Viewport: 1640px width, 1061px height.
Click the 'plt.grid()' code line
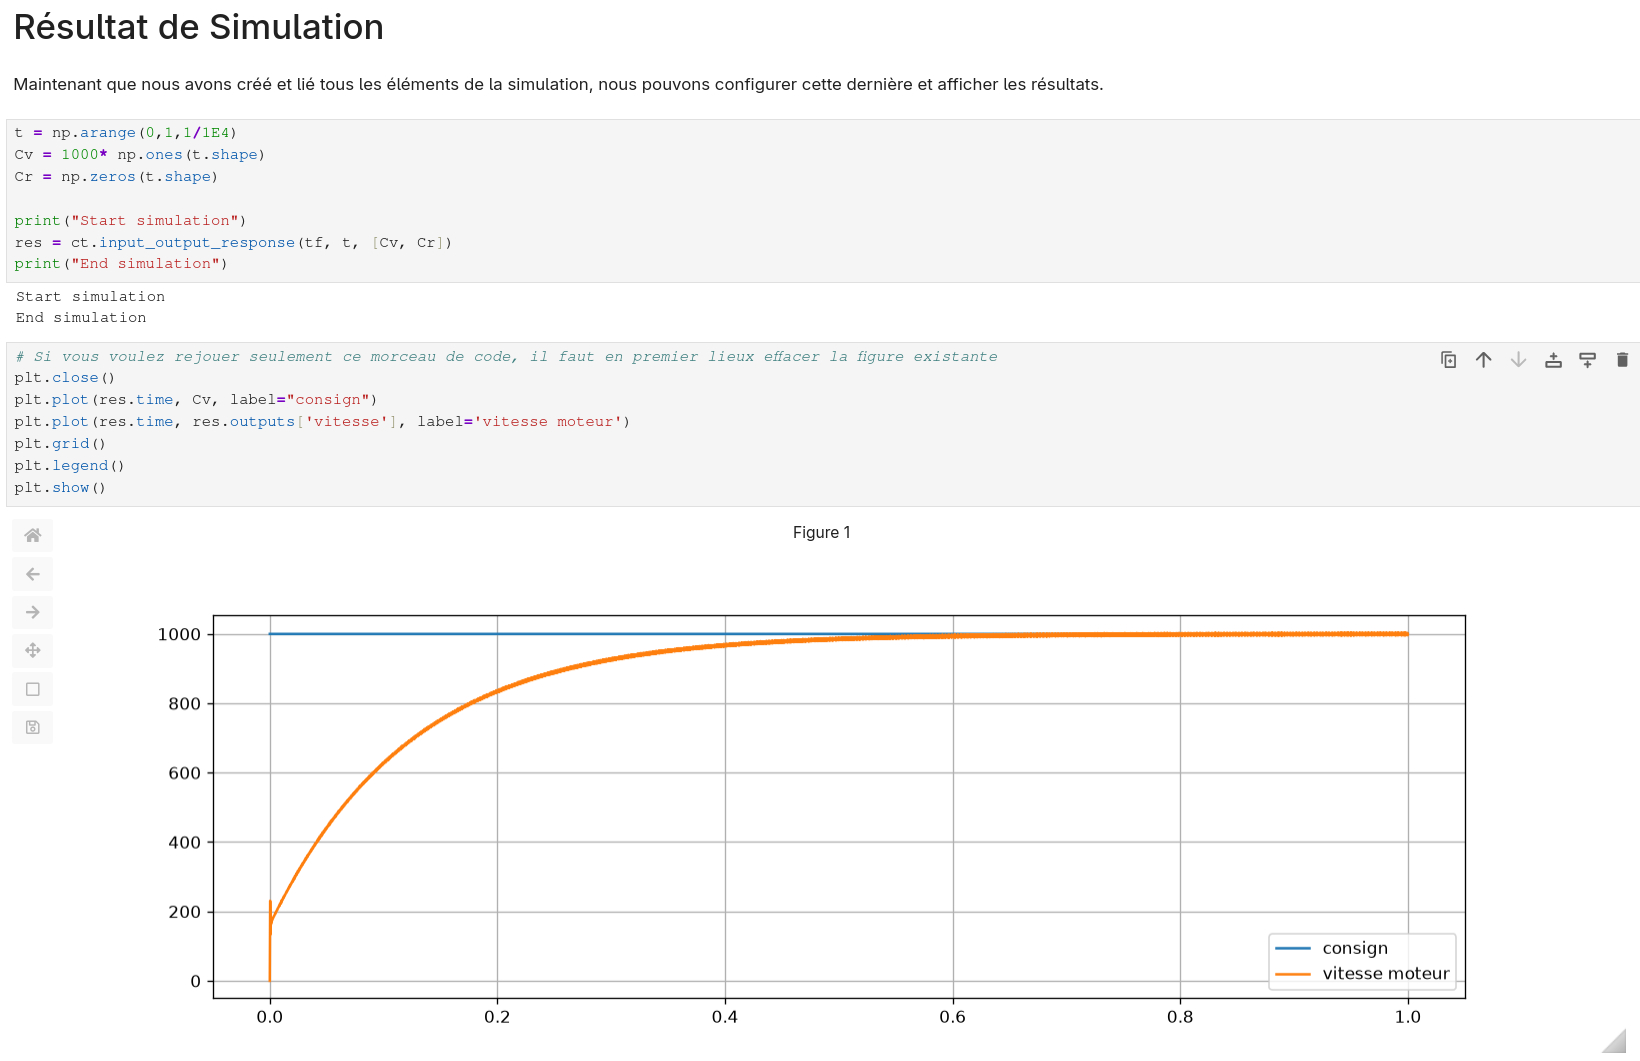pyautogui.click(x=60, y=444)
